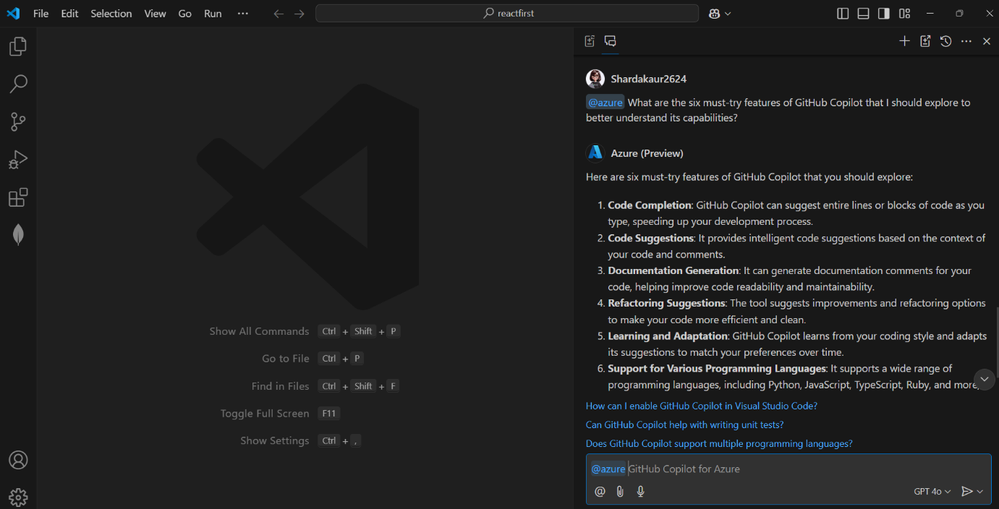Focus the chat input with @azure
Screen dimensions: 999x509
(789, 469)
